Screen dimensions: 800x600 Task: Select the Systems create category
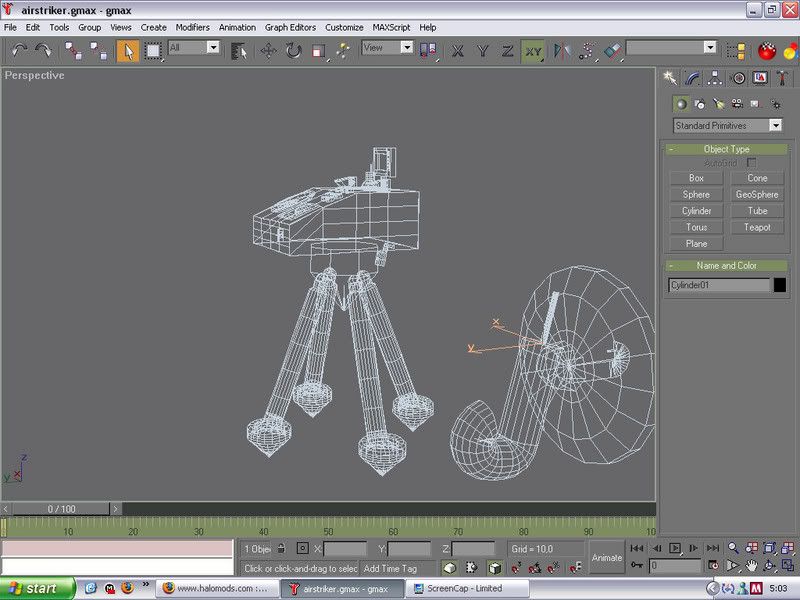[x=776, y=104]
